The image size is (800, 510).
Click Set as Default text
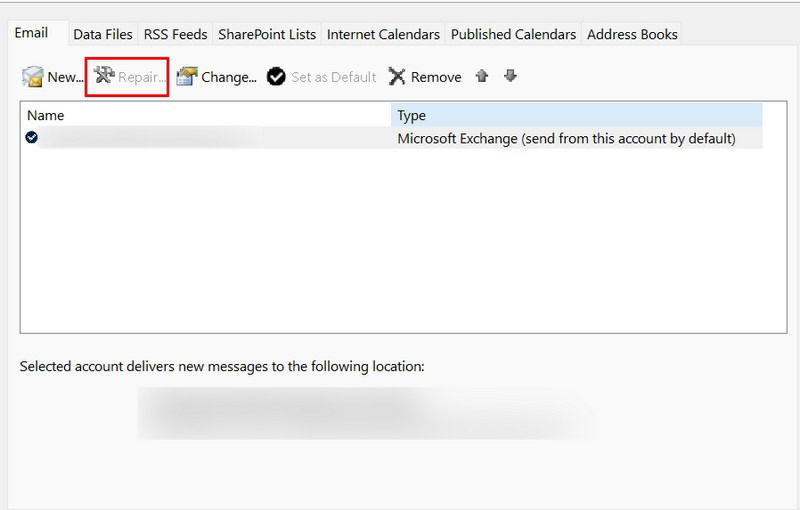pyautogui.click(x=334, y=77)
